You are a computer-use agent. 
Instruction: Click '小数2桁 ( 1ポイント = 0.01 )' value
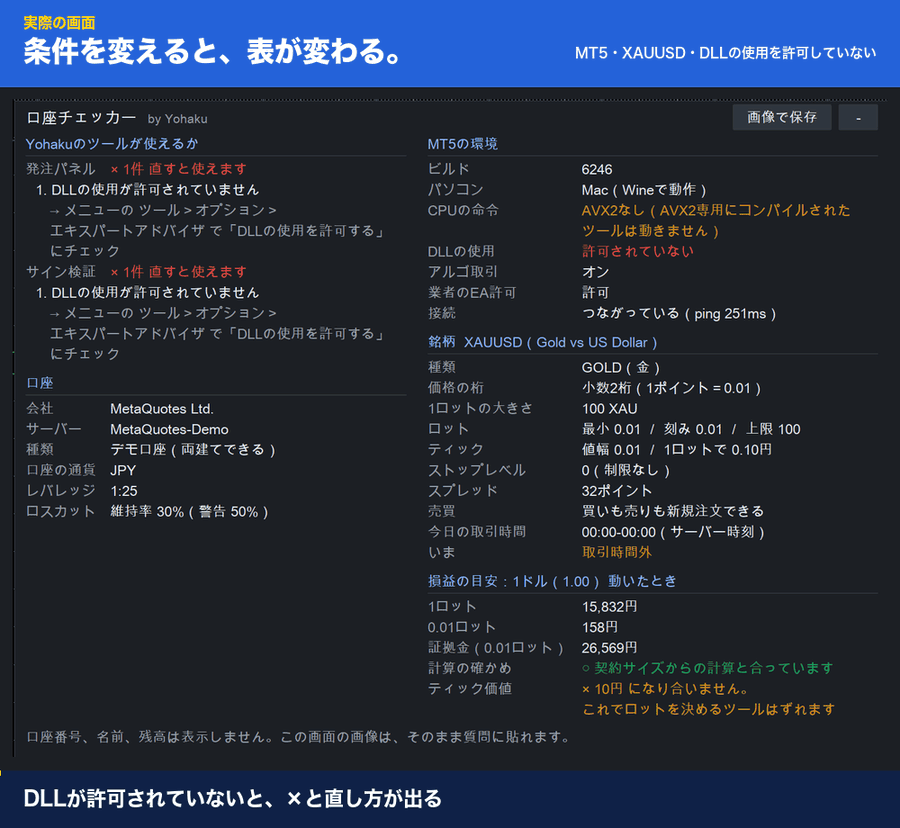click(672, 388)
